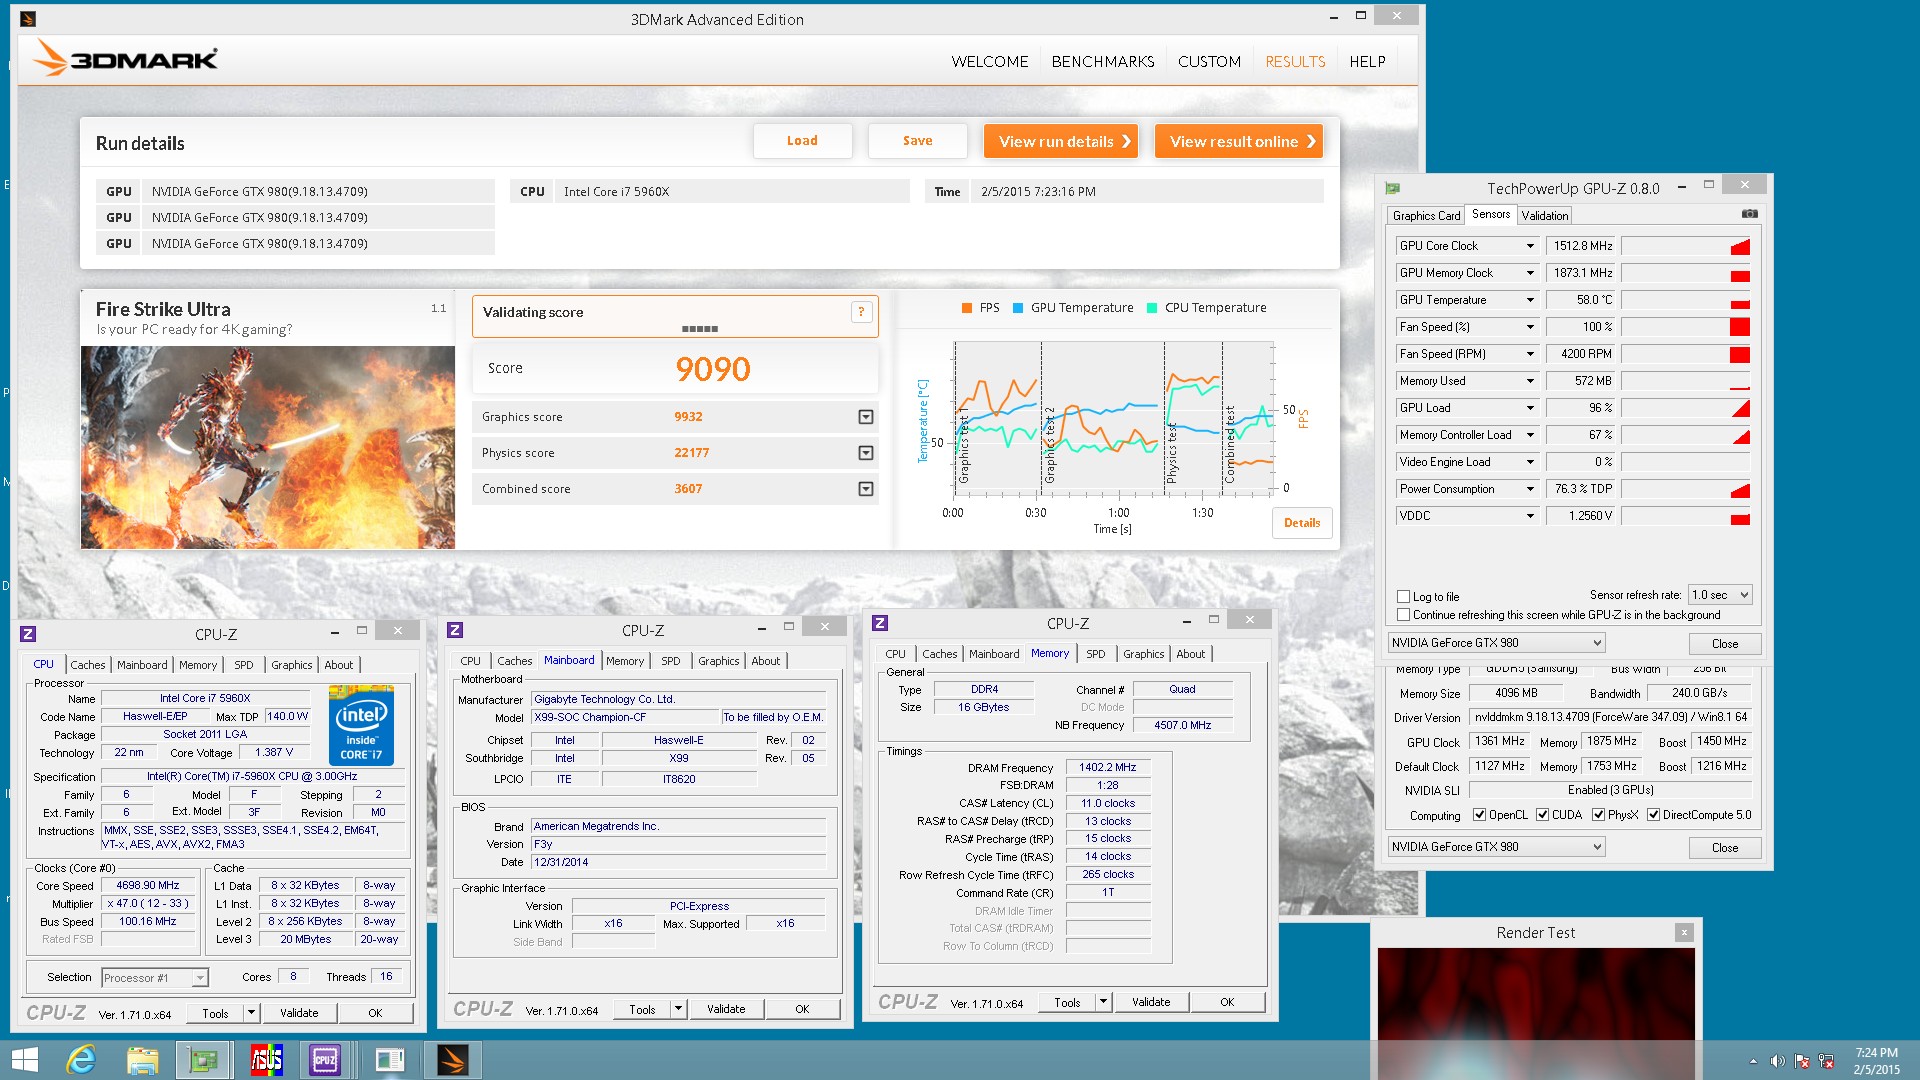Switch to the Validation tab in GPU-Z
1920x1080 pixels.
(1544, 215)
